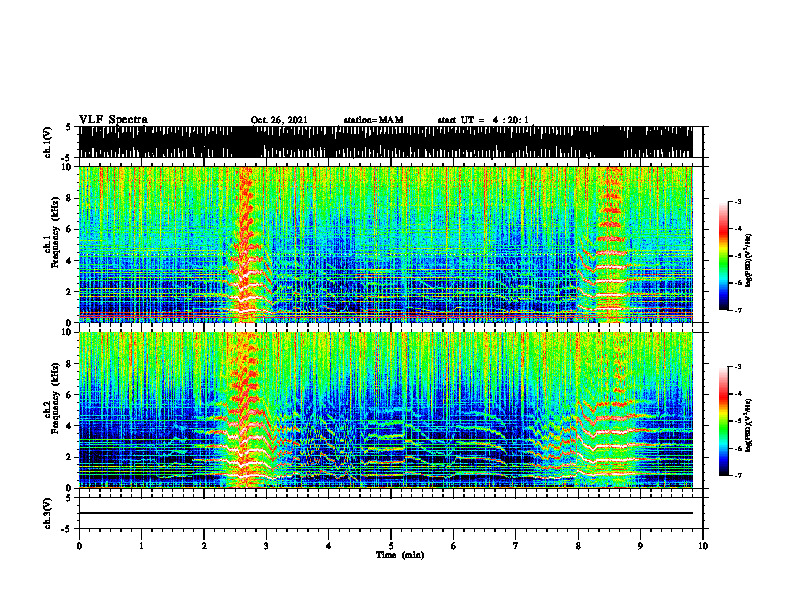Click time axis tick label "10" at axis end
This screenshot has height=612, width=792.
pos(703,546)
